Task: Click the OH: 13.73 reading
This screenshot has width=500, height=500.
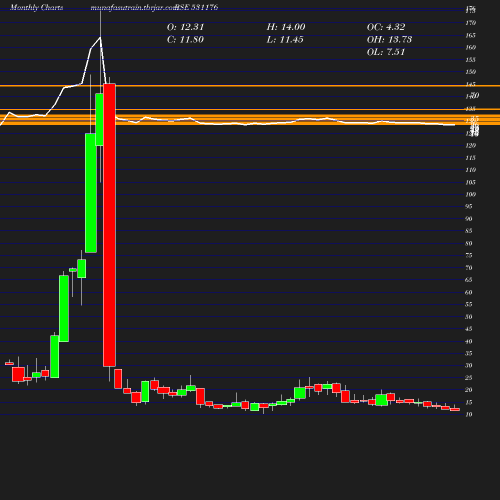Action: tap(389, 40)
